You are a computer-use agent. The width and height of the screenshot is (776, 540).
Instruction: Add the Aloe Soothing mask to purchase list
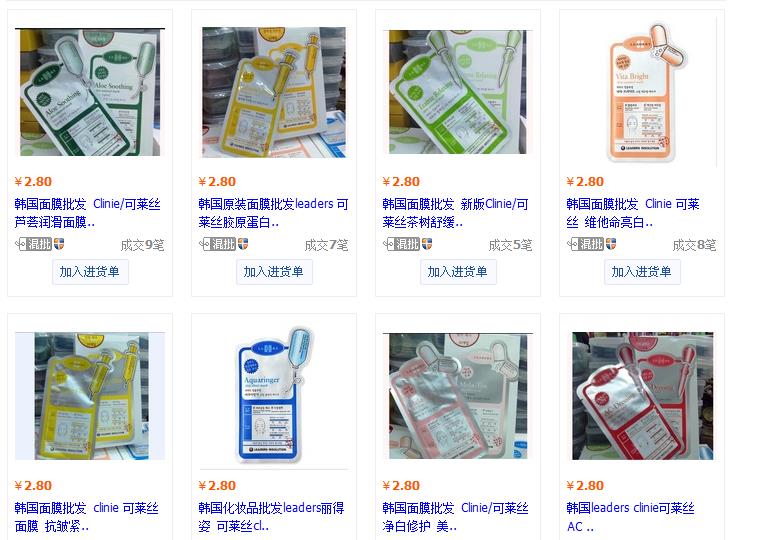click(x=90, y=272)
